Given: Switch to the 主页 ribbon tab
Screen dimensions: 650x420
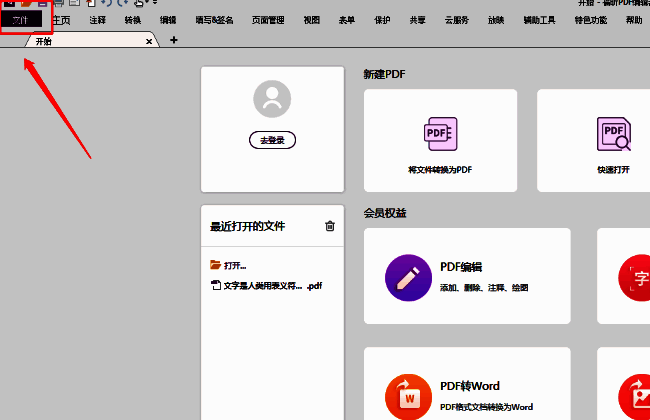Looking at the screenshot, I should (61, 20).
